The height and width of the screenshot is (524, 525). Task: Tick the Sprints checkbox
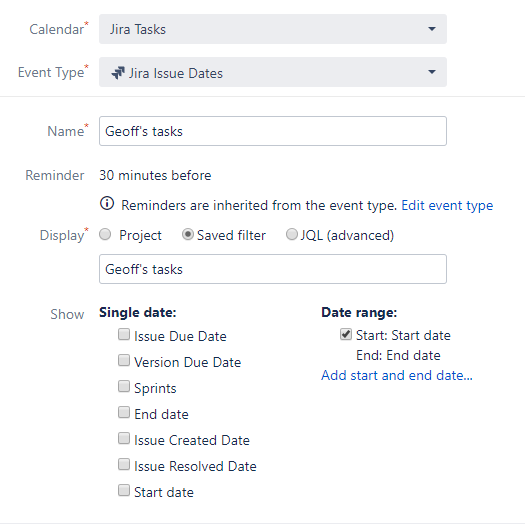tap(124, 386)
